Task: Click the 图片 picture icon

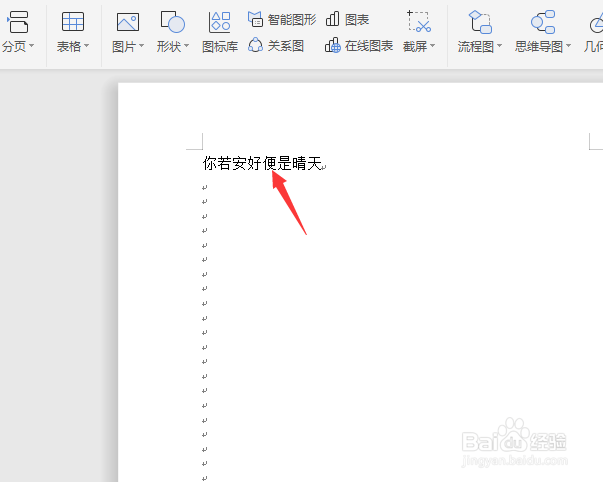Action: pyautogui.click(x=128, y=22)
